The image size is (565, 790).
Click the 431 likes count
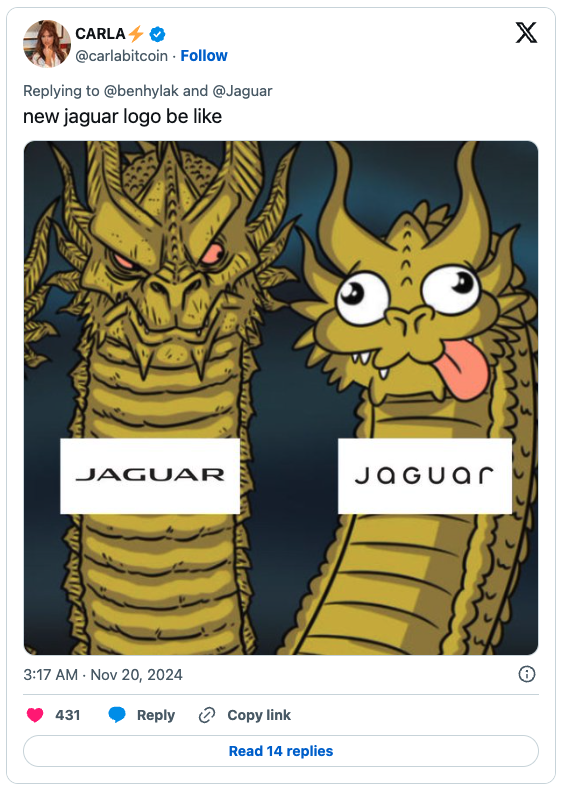click(x=68, y=715)
